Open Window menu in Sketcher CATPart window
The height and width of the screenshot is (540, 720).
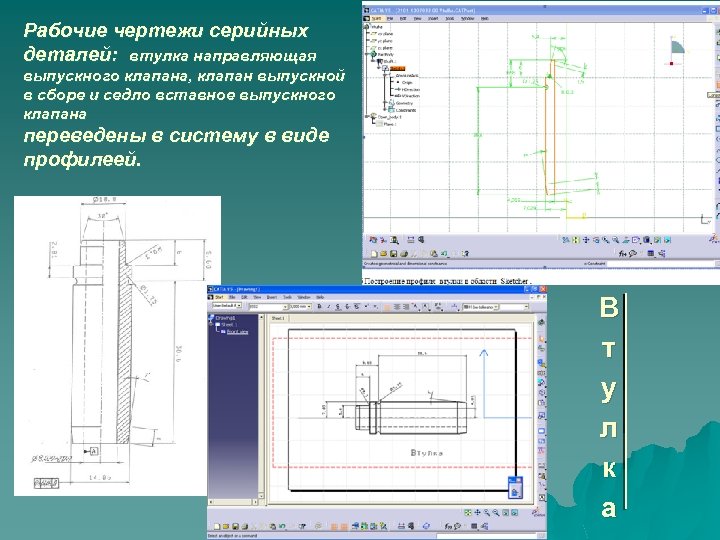point(467,18)
